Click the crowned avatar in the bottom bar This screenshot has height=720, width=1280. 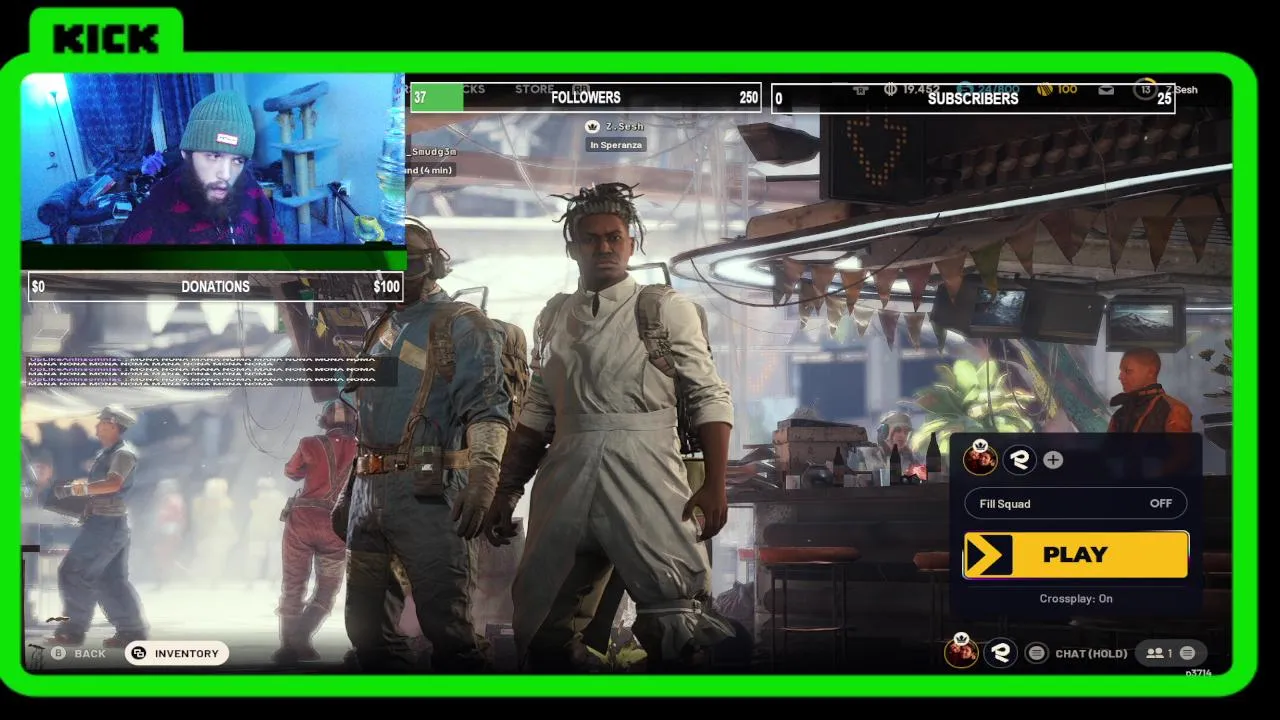pyautogui.click(x=961, y=651)
